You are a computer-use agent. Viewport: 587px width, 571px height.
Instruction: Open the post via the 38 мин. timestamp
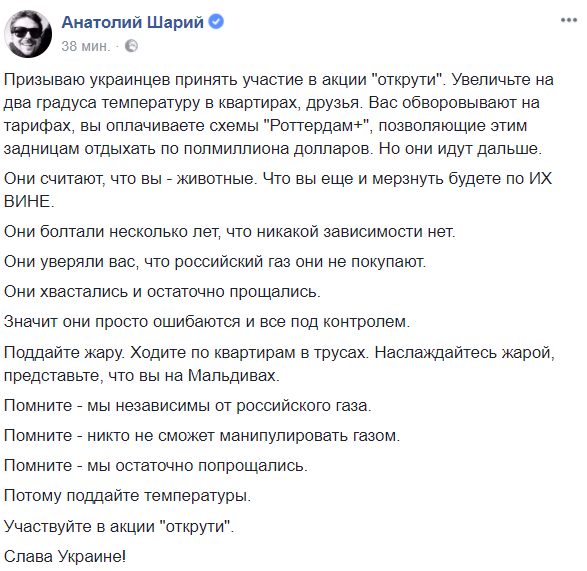pos(86,46)
